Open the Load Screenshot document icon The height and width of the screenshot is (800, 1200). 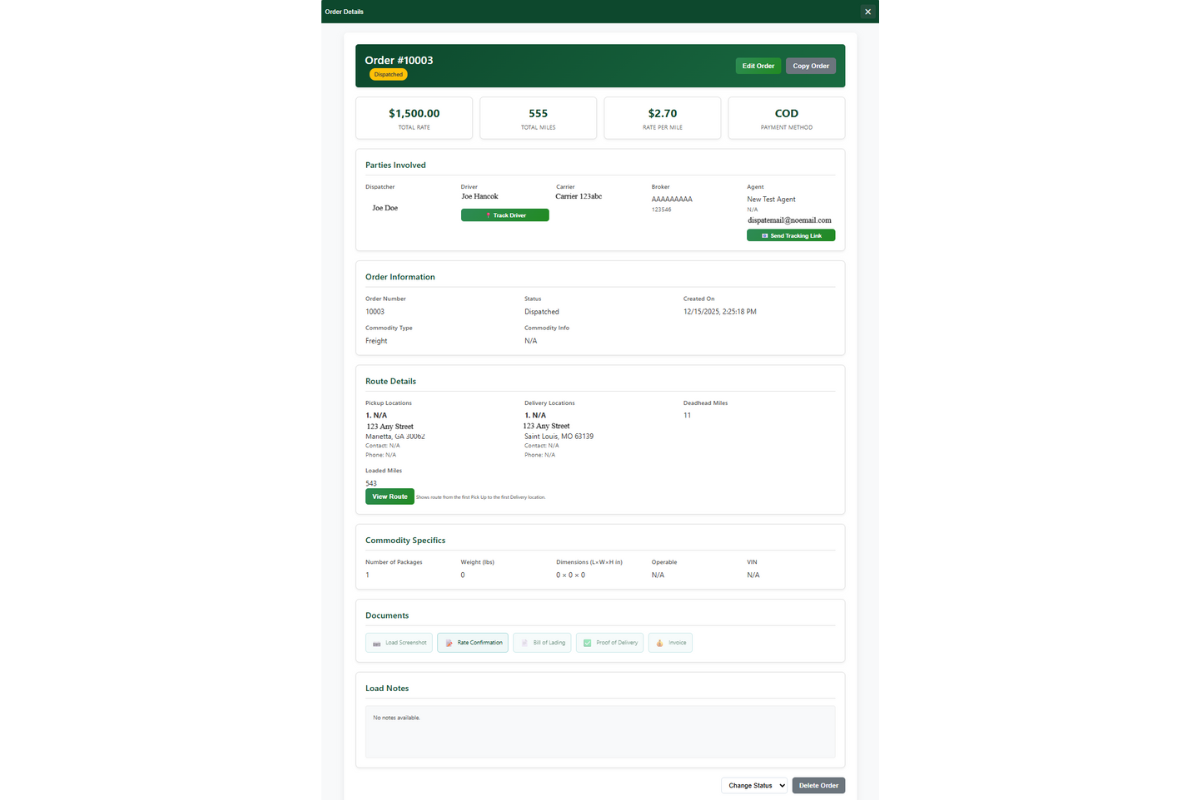tap(378, 642)
